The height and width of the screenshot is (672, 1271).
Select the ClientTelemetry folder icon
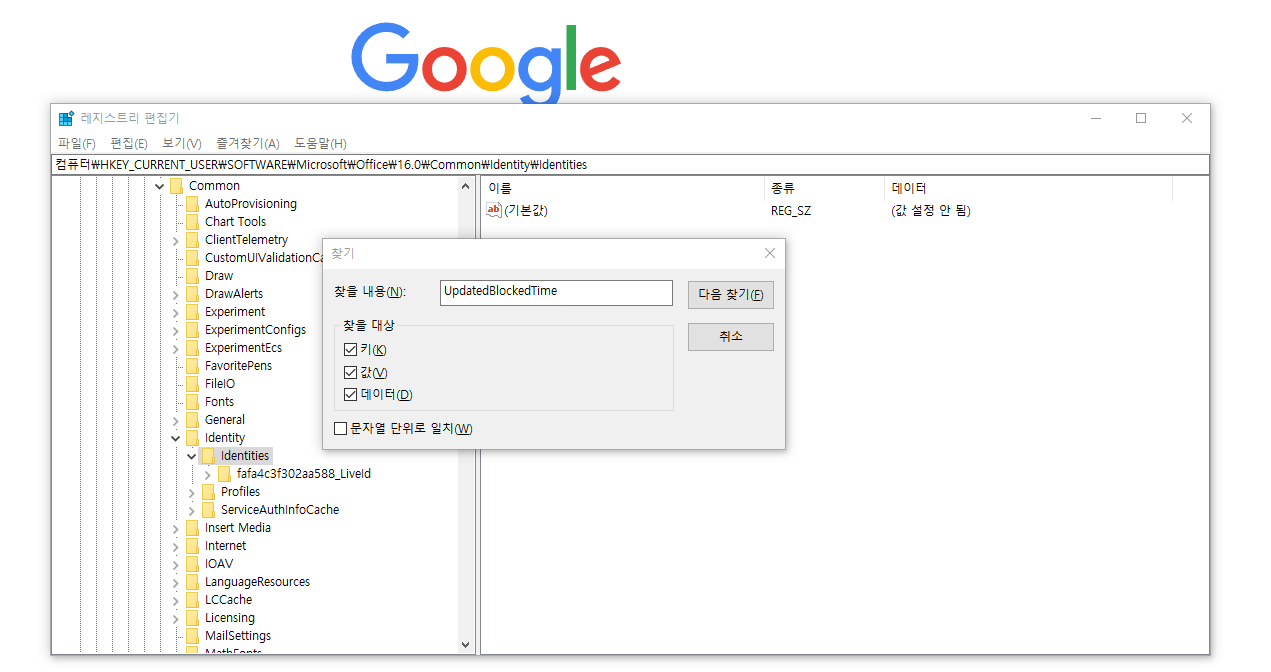(192, 240)
